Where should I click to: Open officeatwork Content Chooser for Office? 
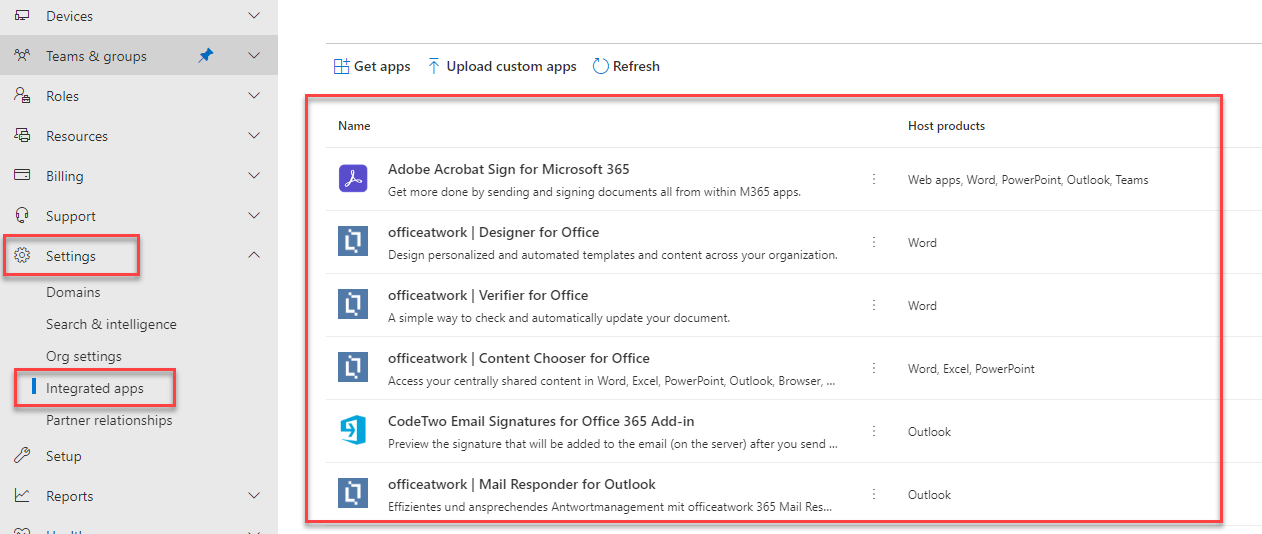point(519,358)
